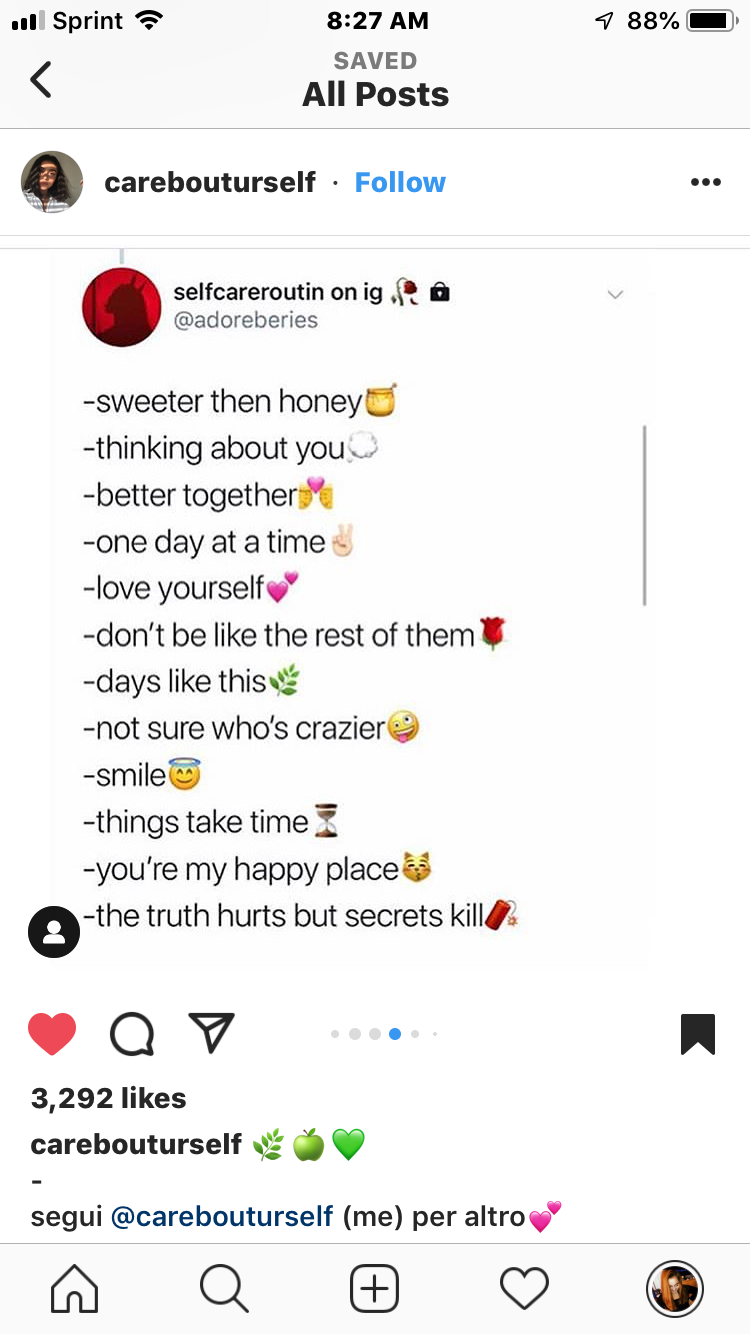Go back using the top-left arrow
The height and width of the screenshot is (1334, 750).
41,79
